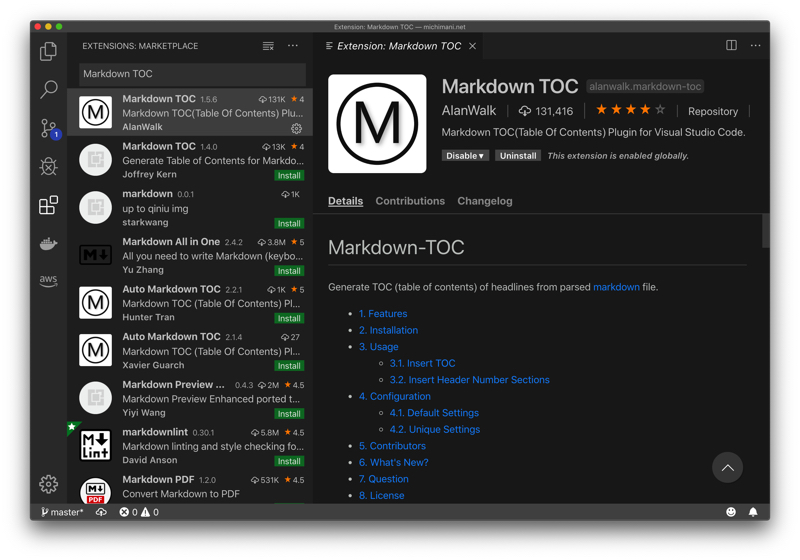This screenshot has height=560, width=800.
Task: Open the AWS explorer icon
Action: coord(48,281)
